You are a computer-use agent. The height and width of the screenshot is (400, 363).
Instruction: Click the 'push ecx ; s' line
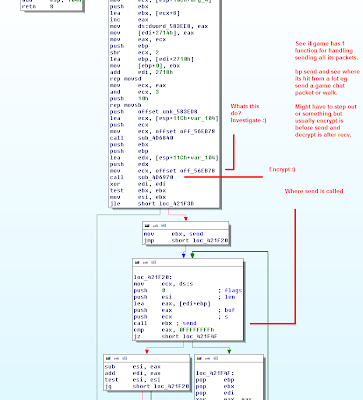pyautogui.click(x=181, y=317)
